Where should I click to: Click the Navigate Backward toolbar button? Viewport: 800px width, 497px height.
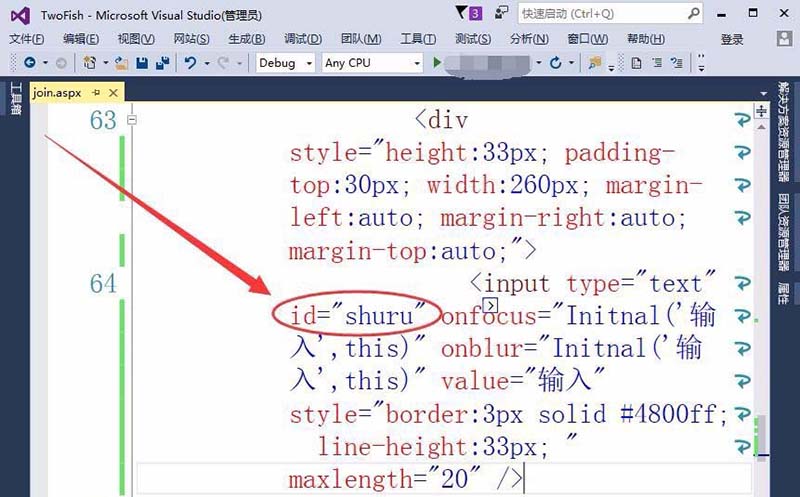coord(30,63)
